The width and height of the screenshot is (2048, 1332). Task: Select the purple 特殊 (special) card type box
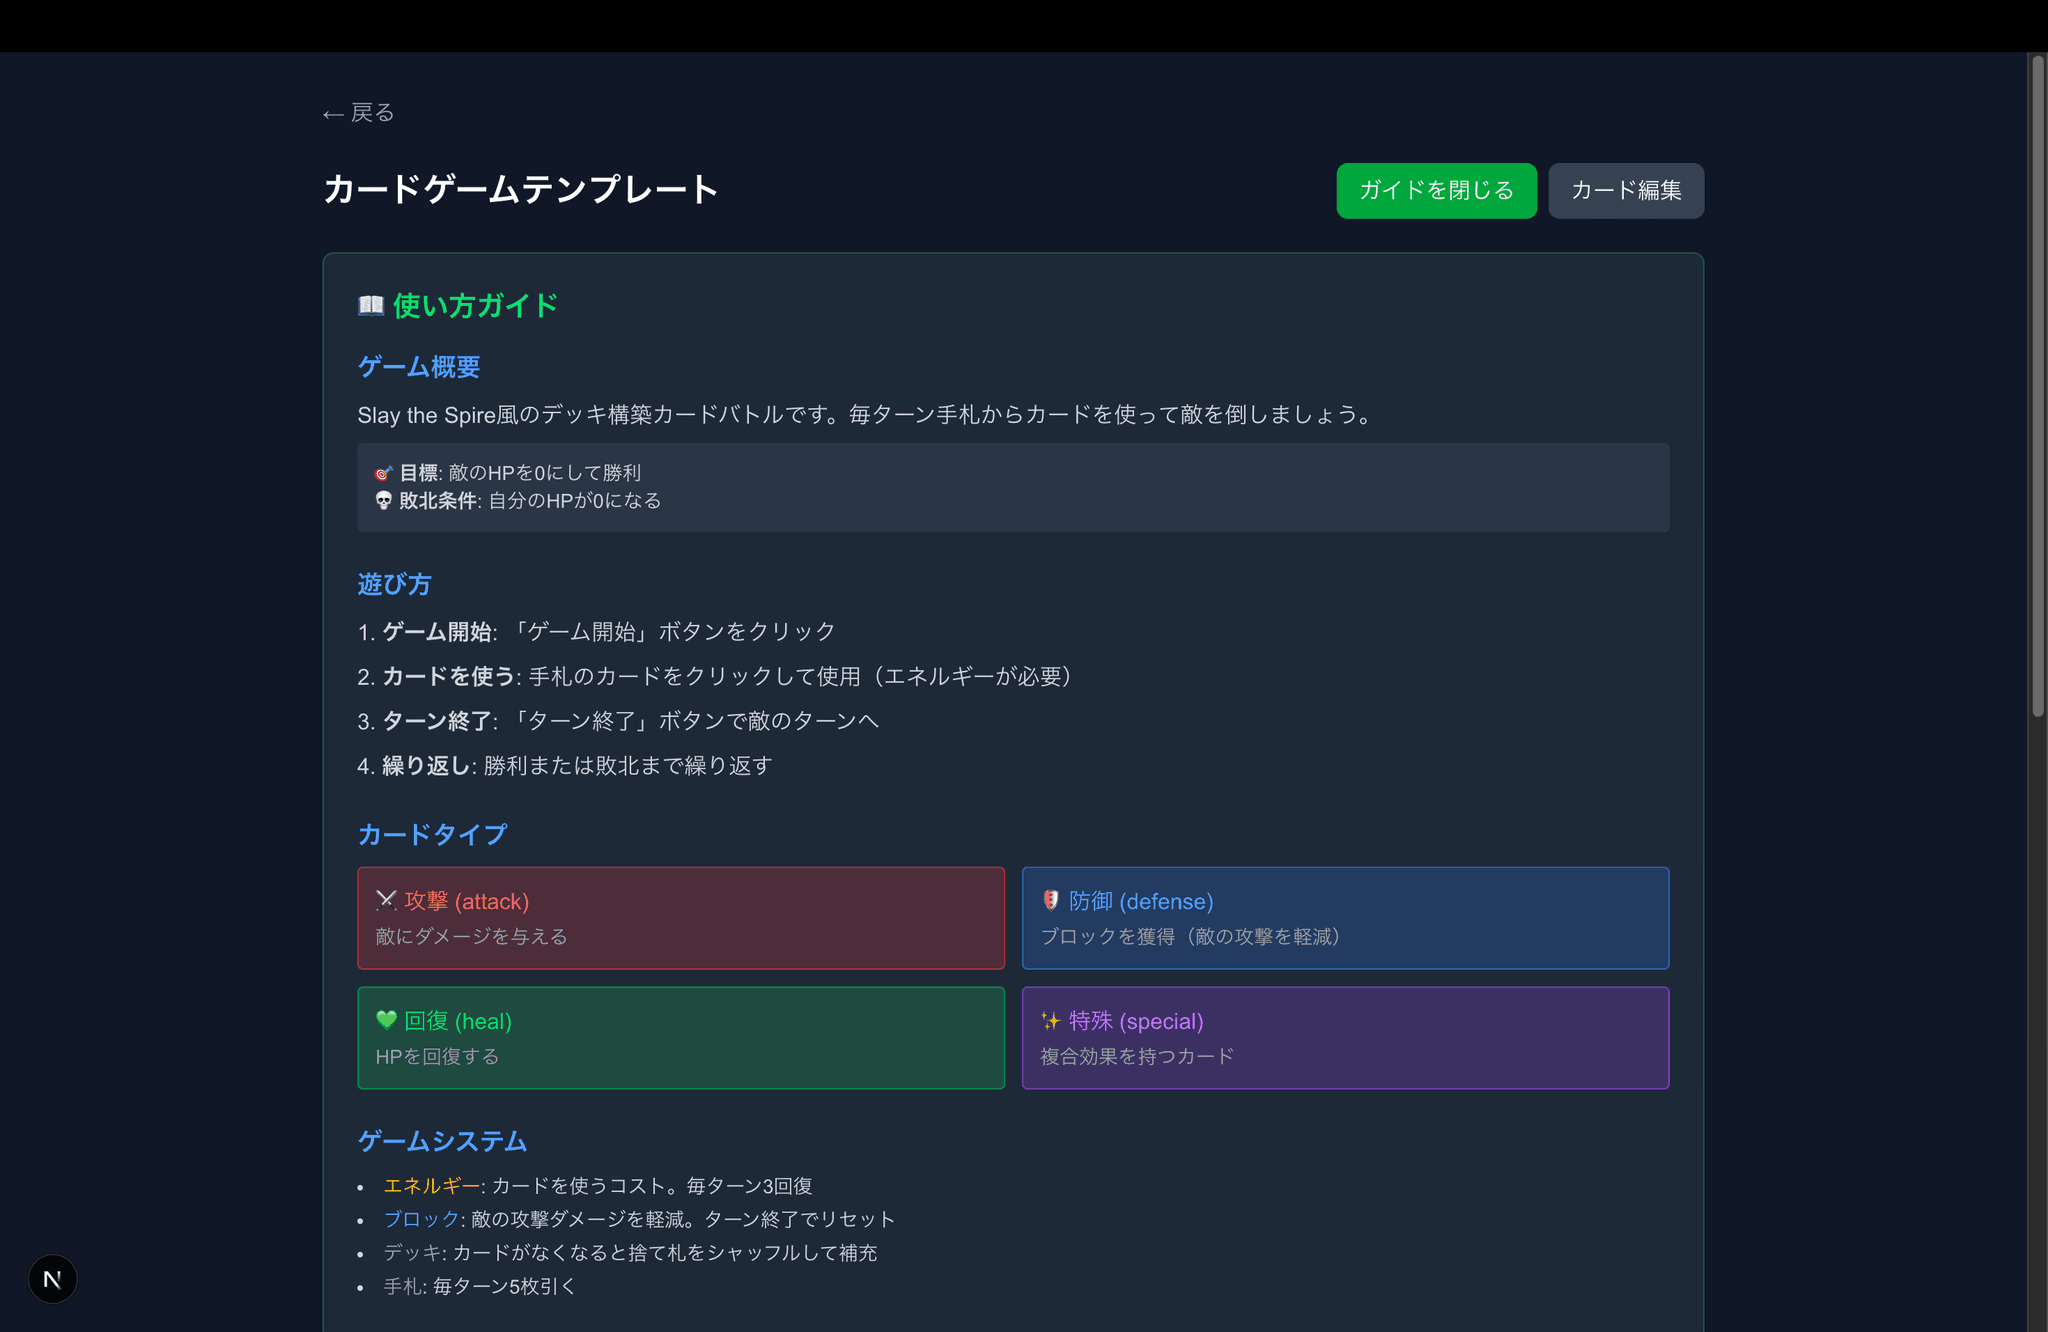(1345, 1038)
